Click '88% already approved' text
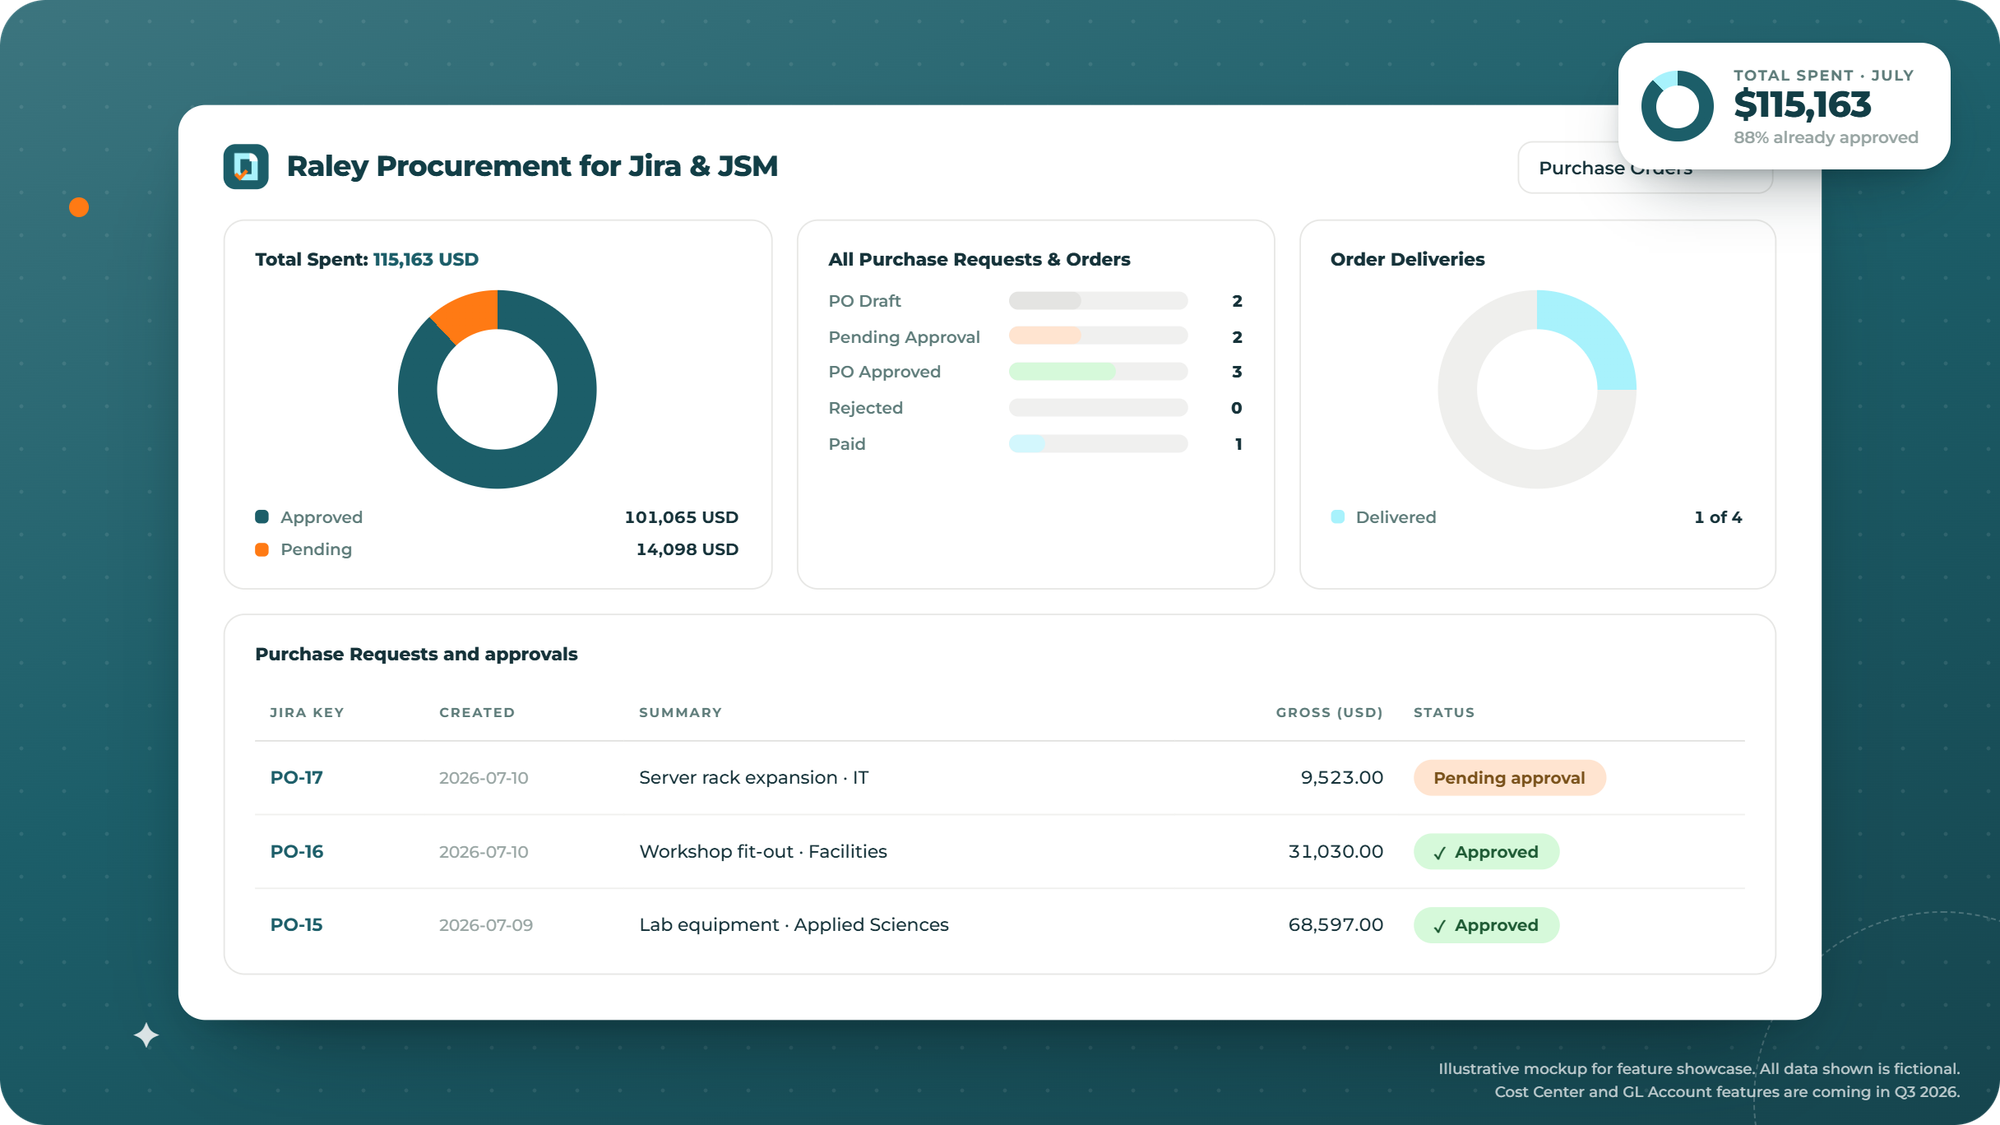The image size is (2000, 1125). click(1826, 138)
